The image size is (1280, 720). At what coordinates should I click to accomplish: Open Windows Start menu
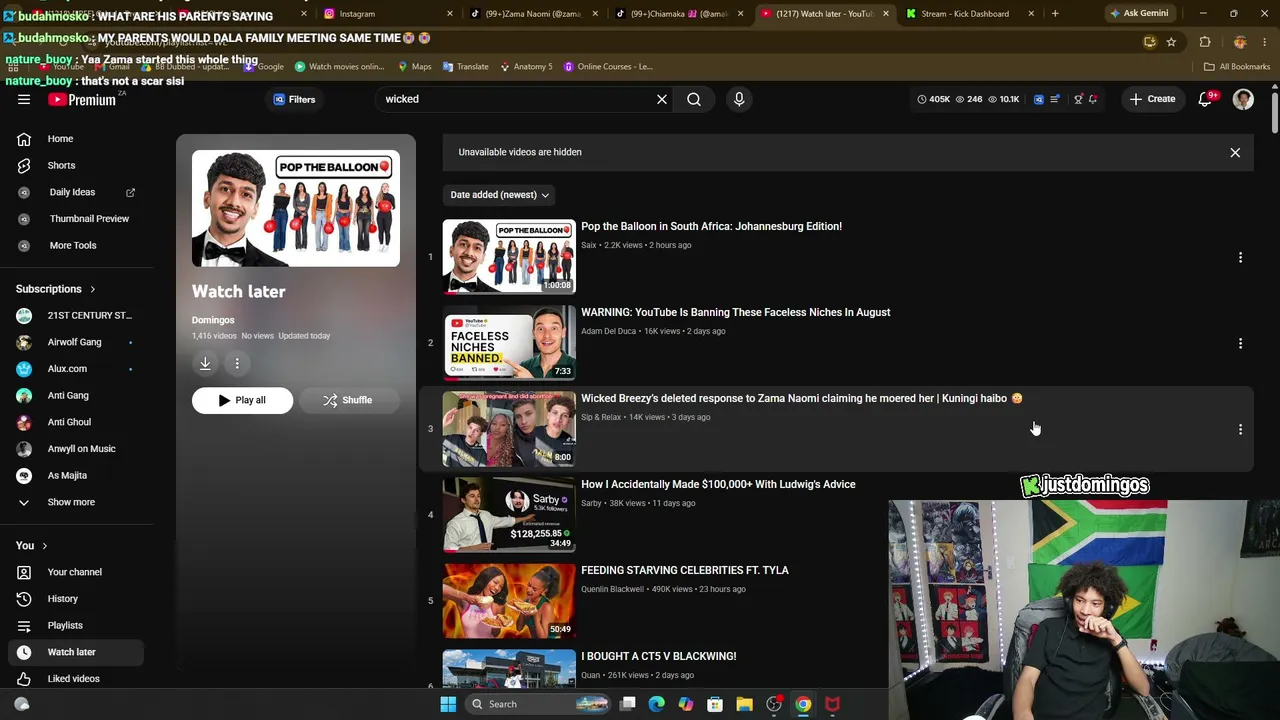tap(448, 704)
